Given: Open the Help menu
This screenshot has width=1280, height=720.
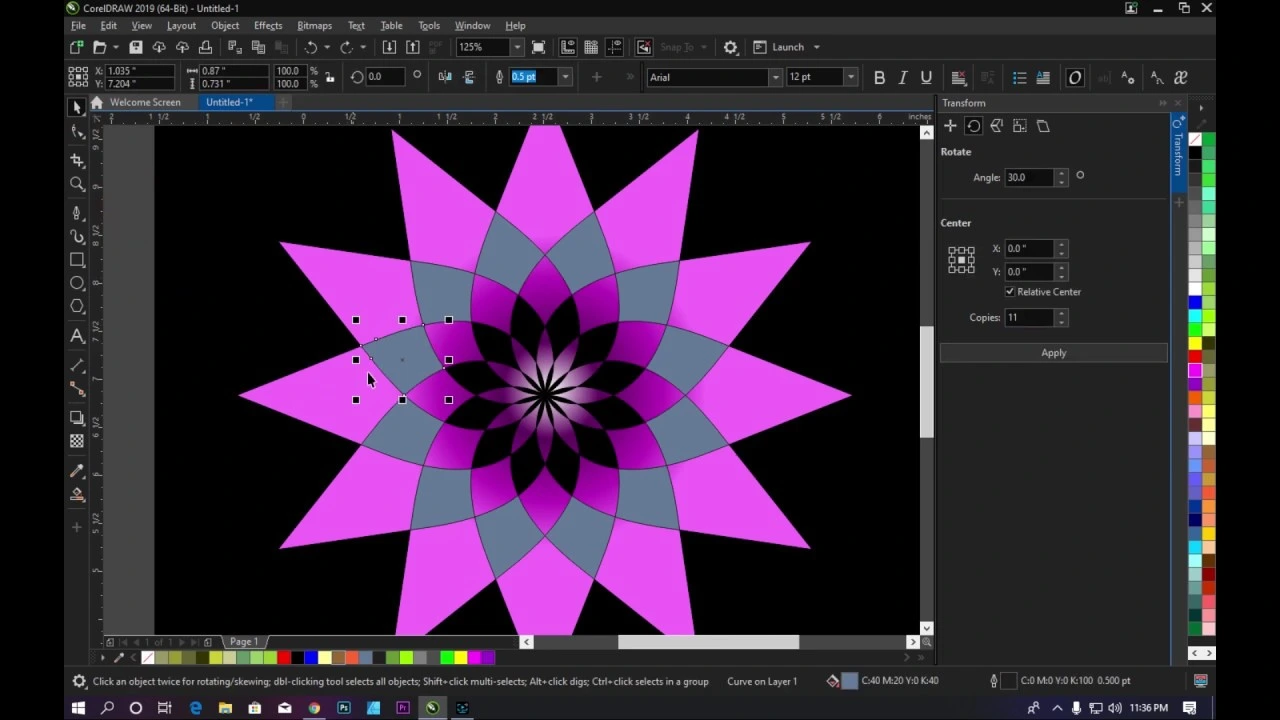Looking at the screenshot, I should (x=515, y=25).
